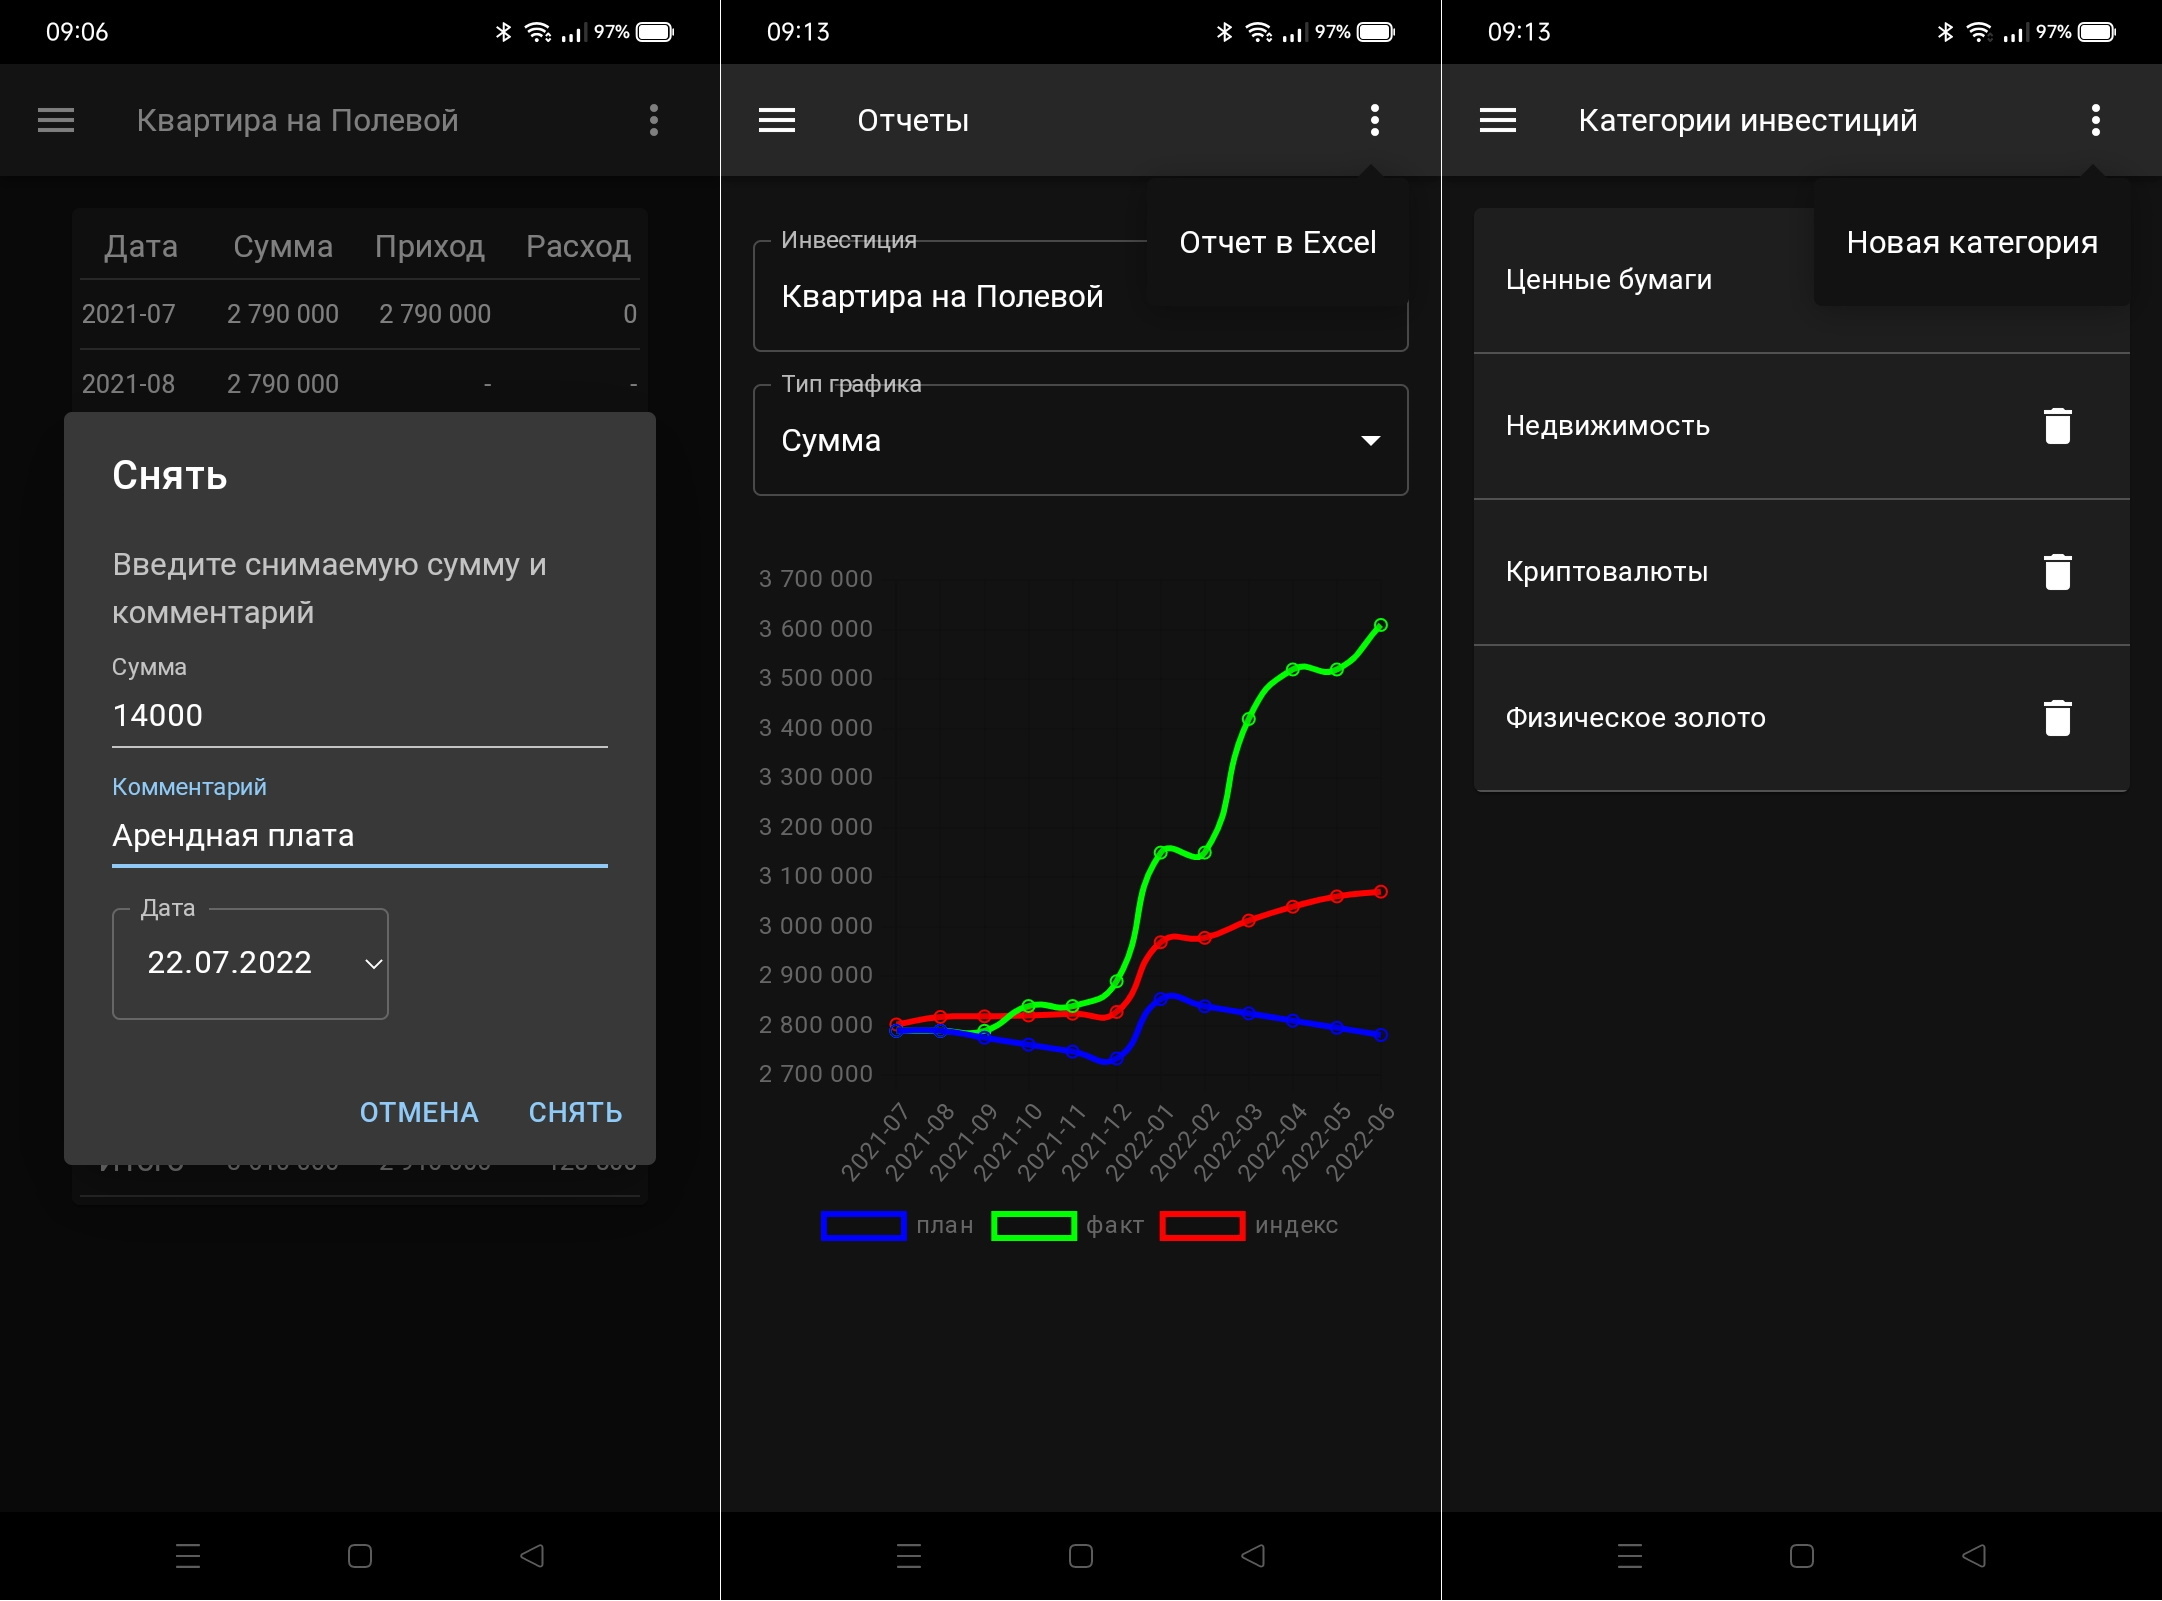Delete the Физическое золото category
This screenshot has height=1601, width=2162.
(x=2057, y=718)
